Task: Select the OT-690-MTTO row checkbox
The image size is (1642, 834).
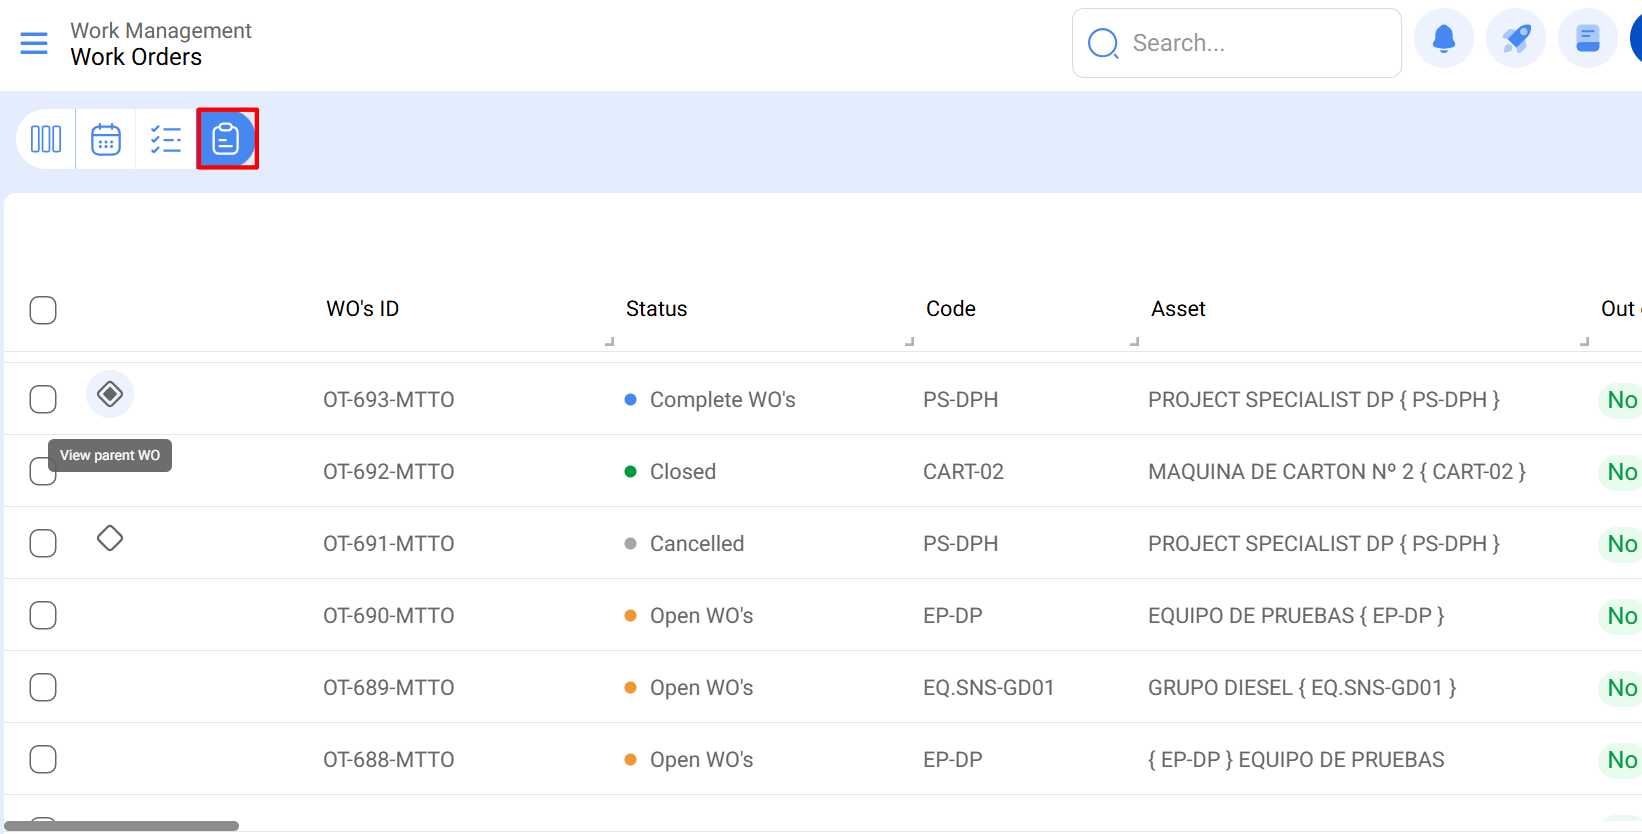Action: tap(43, 615)
